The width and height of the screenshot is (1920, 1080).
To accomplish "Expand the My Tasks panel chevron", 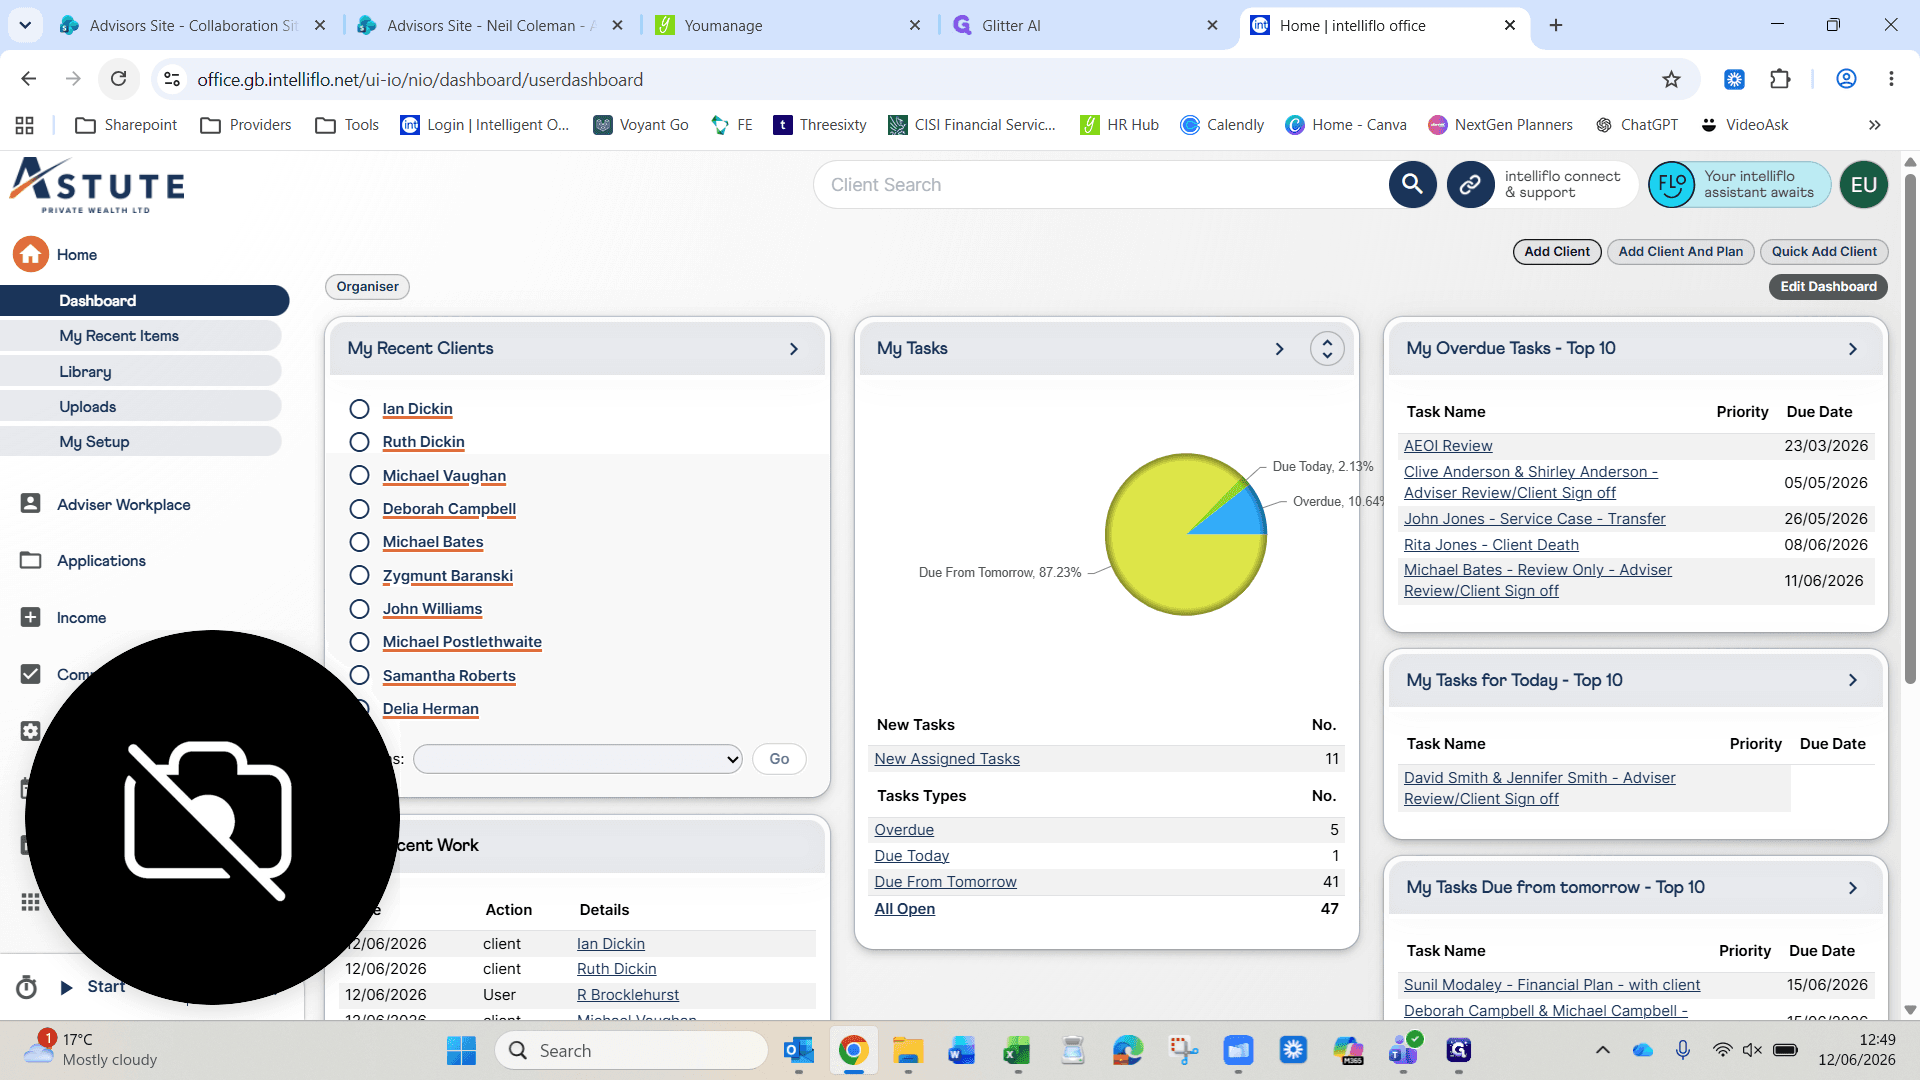I will [1279, 349].
